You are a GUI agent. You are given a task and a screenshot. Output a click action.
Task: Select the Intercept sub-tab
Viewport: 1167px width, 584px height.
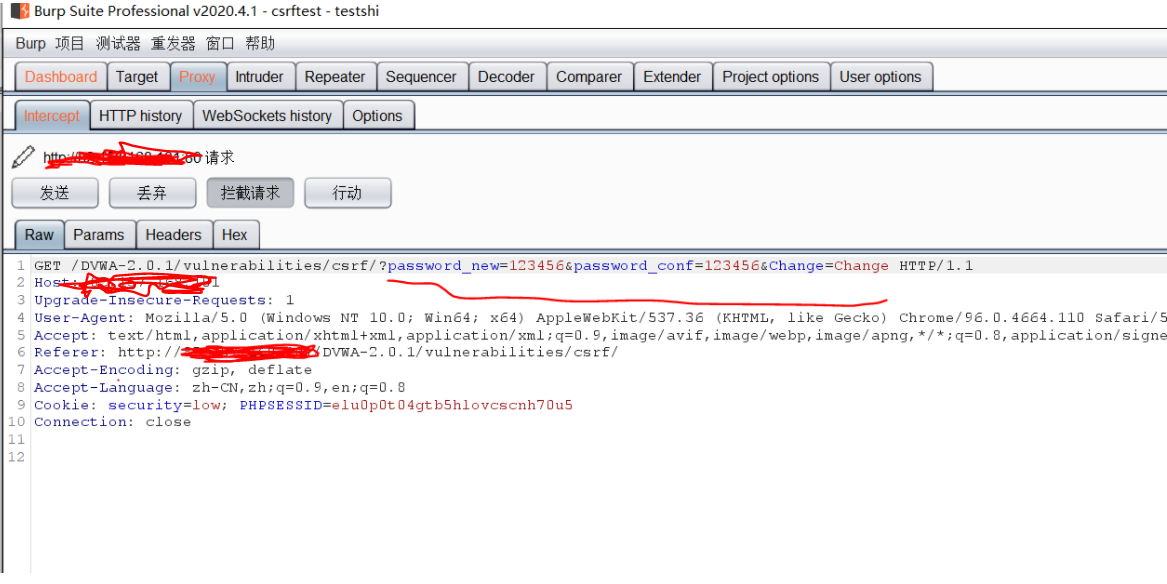click(x=52, y=115)
